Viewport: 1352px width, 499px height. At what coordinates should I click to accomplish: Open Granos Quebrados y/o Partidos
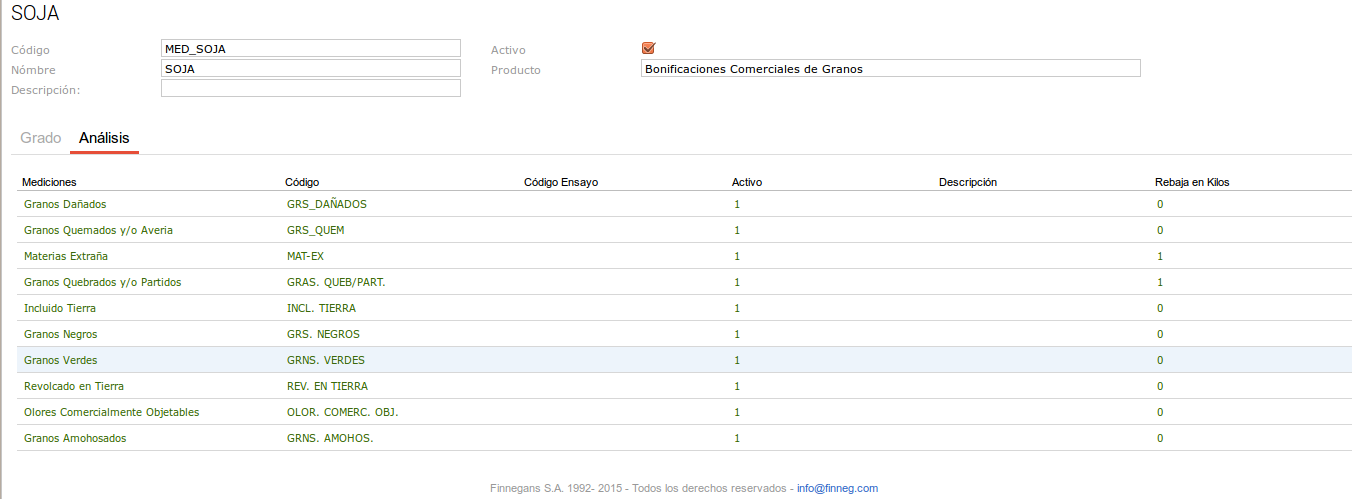[102, 282]
